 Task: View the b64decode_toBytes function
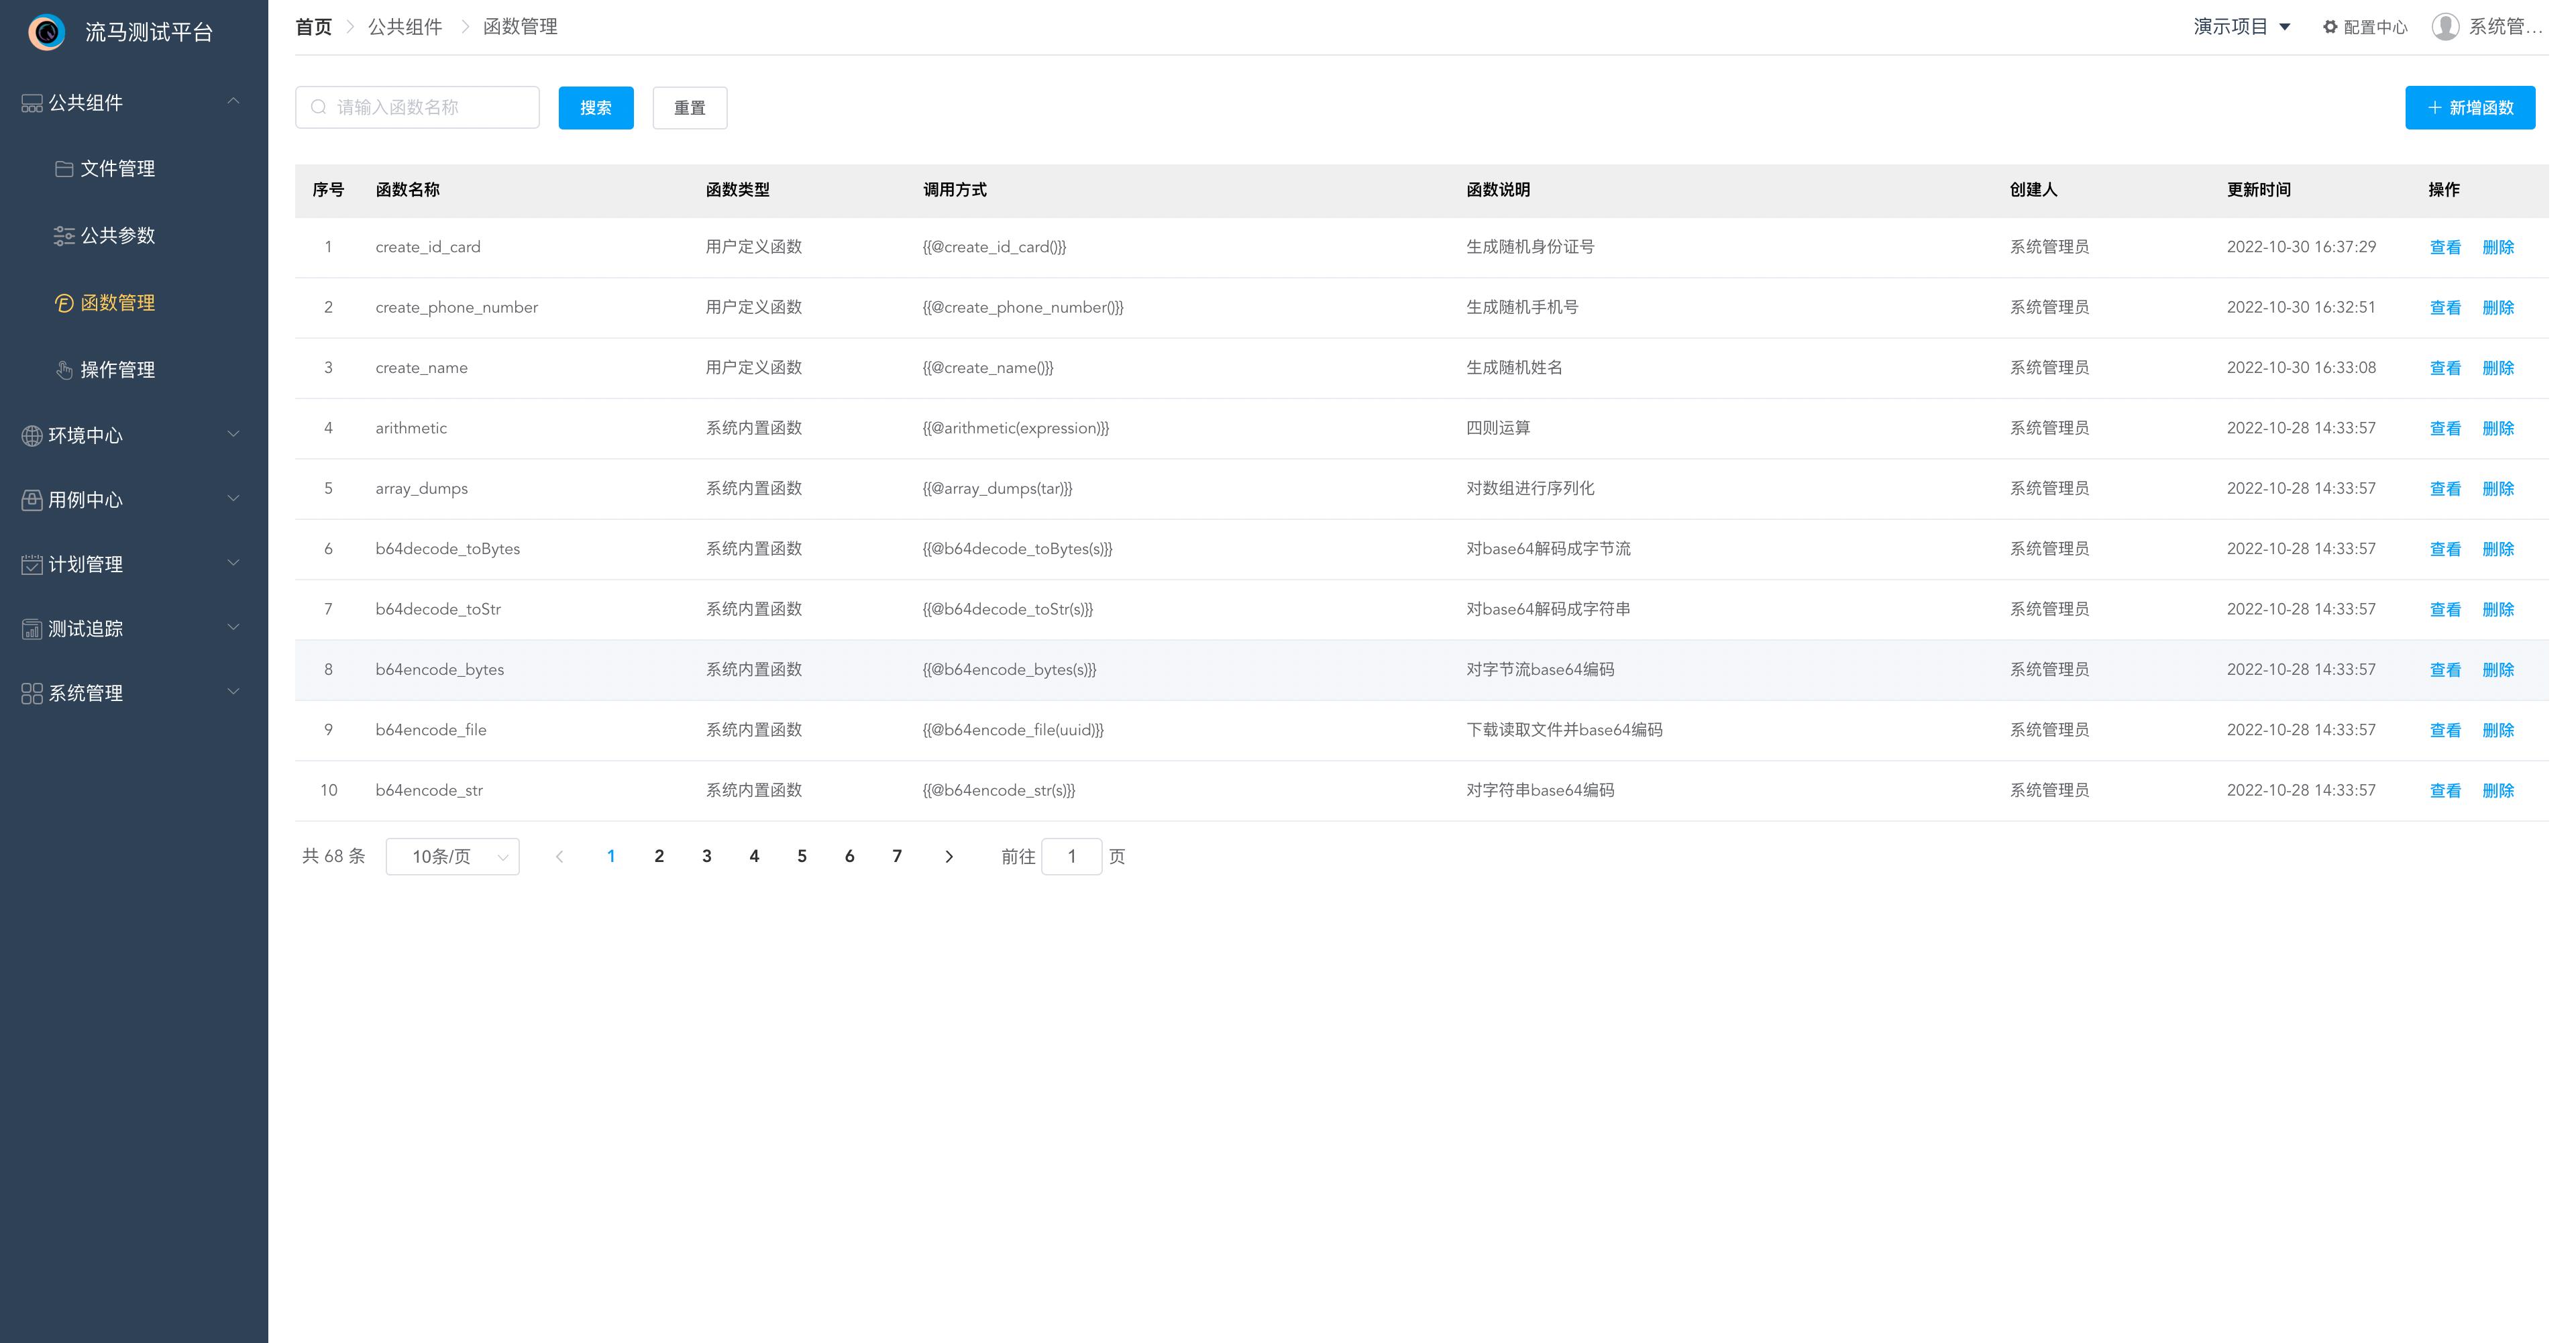pyautogui.click(x=2445, y=549)
